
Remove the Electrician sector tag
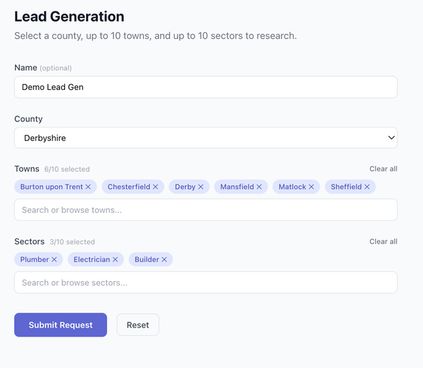(115, 259)
